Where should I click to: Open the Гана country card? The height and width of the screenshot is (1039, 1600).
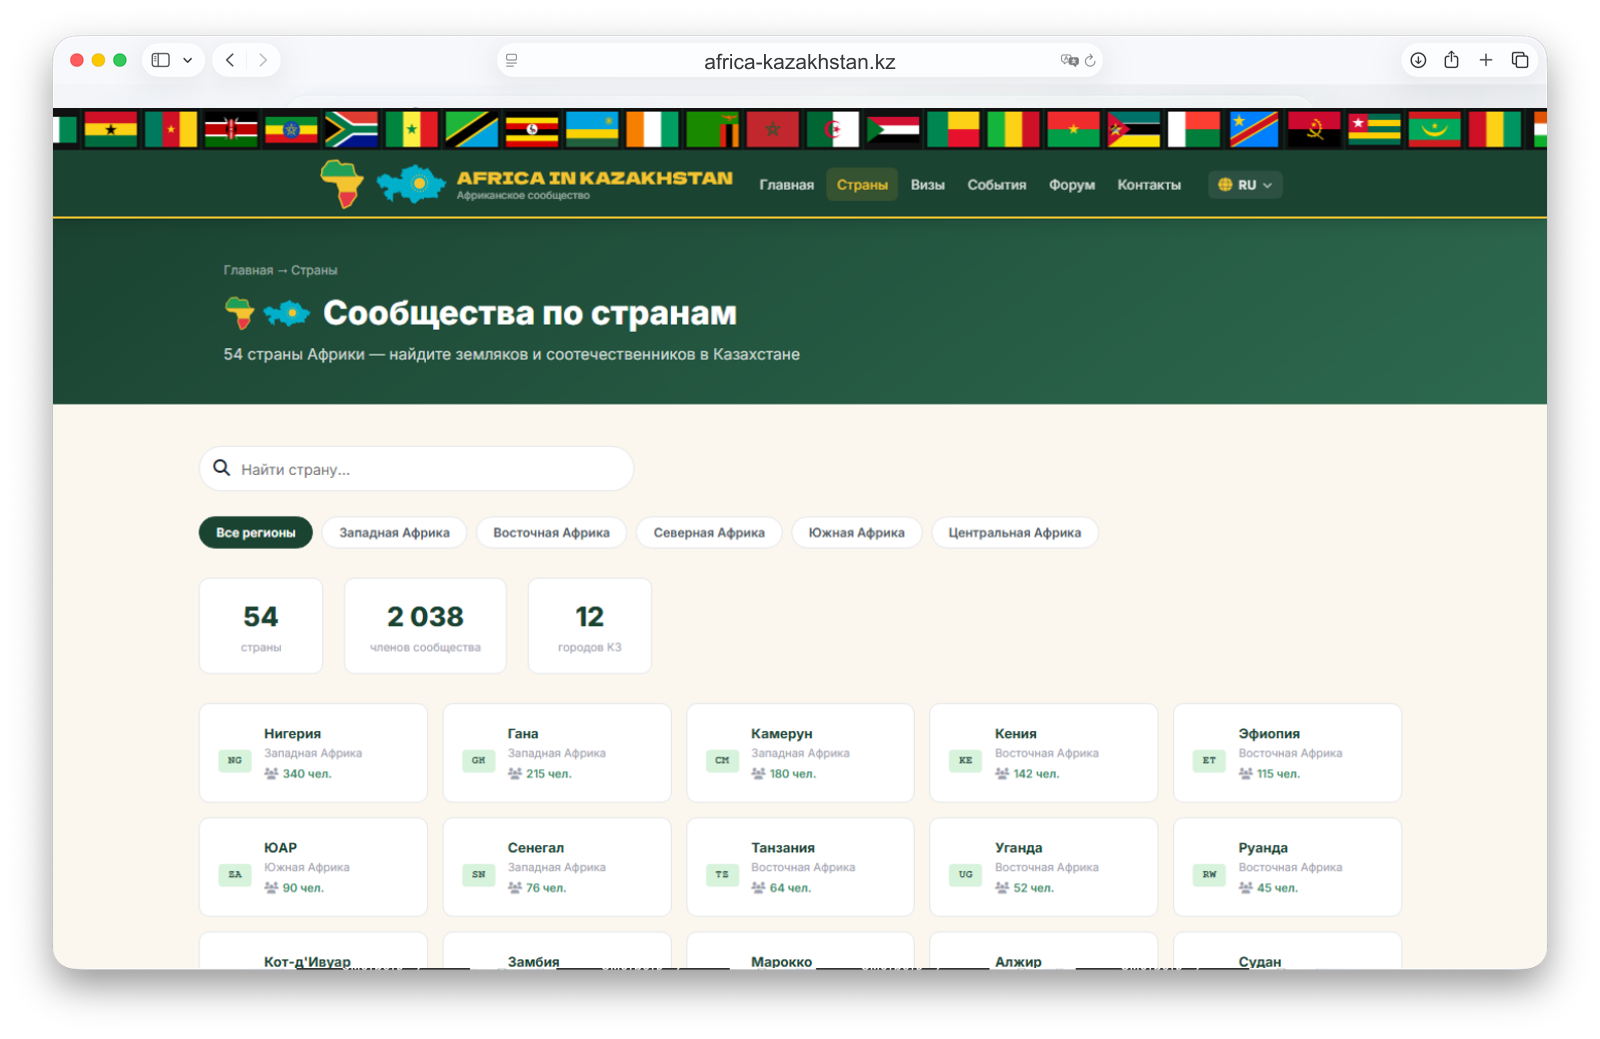[x=557, y=753]
